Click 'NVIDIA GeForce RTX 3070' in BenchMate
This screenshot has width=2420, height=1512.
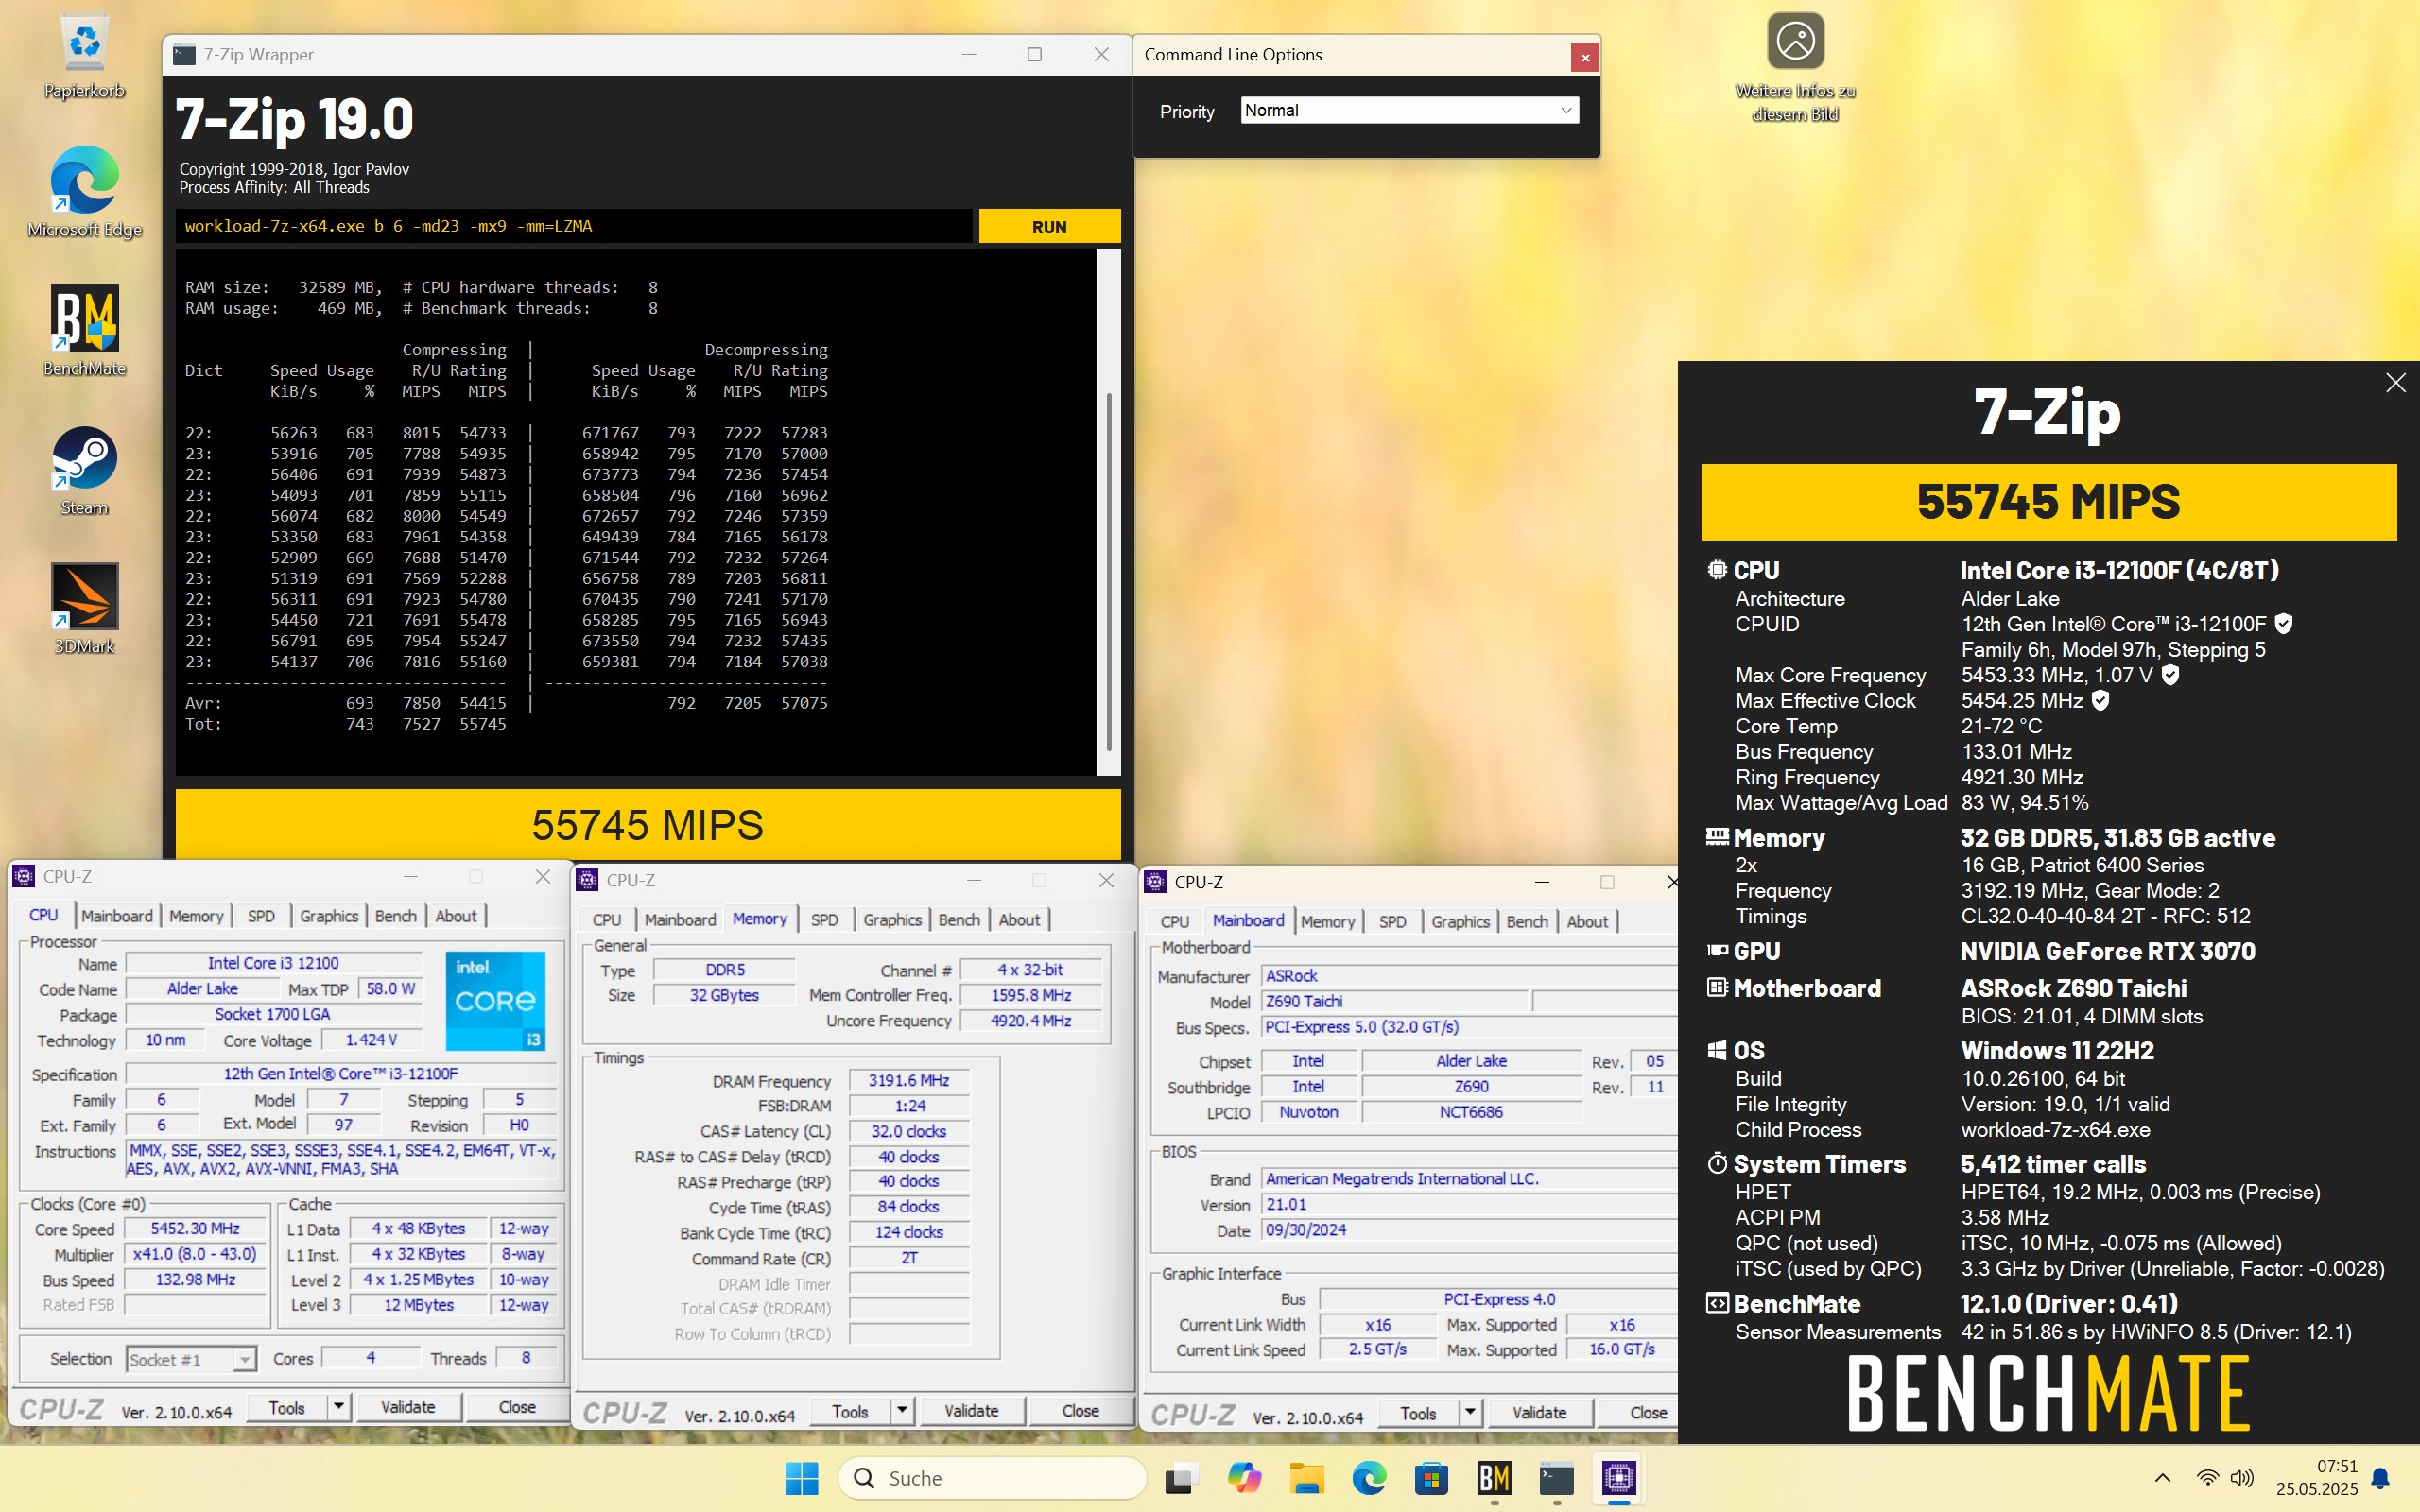tap(2107, 951)
